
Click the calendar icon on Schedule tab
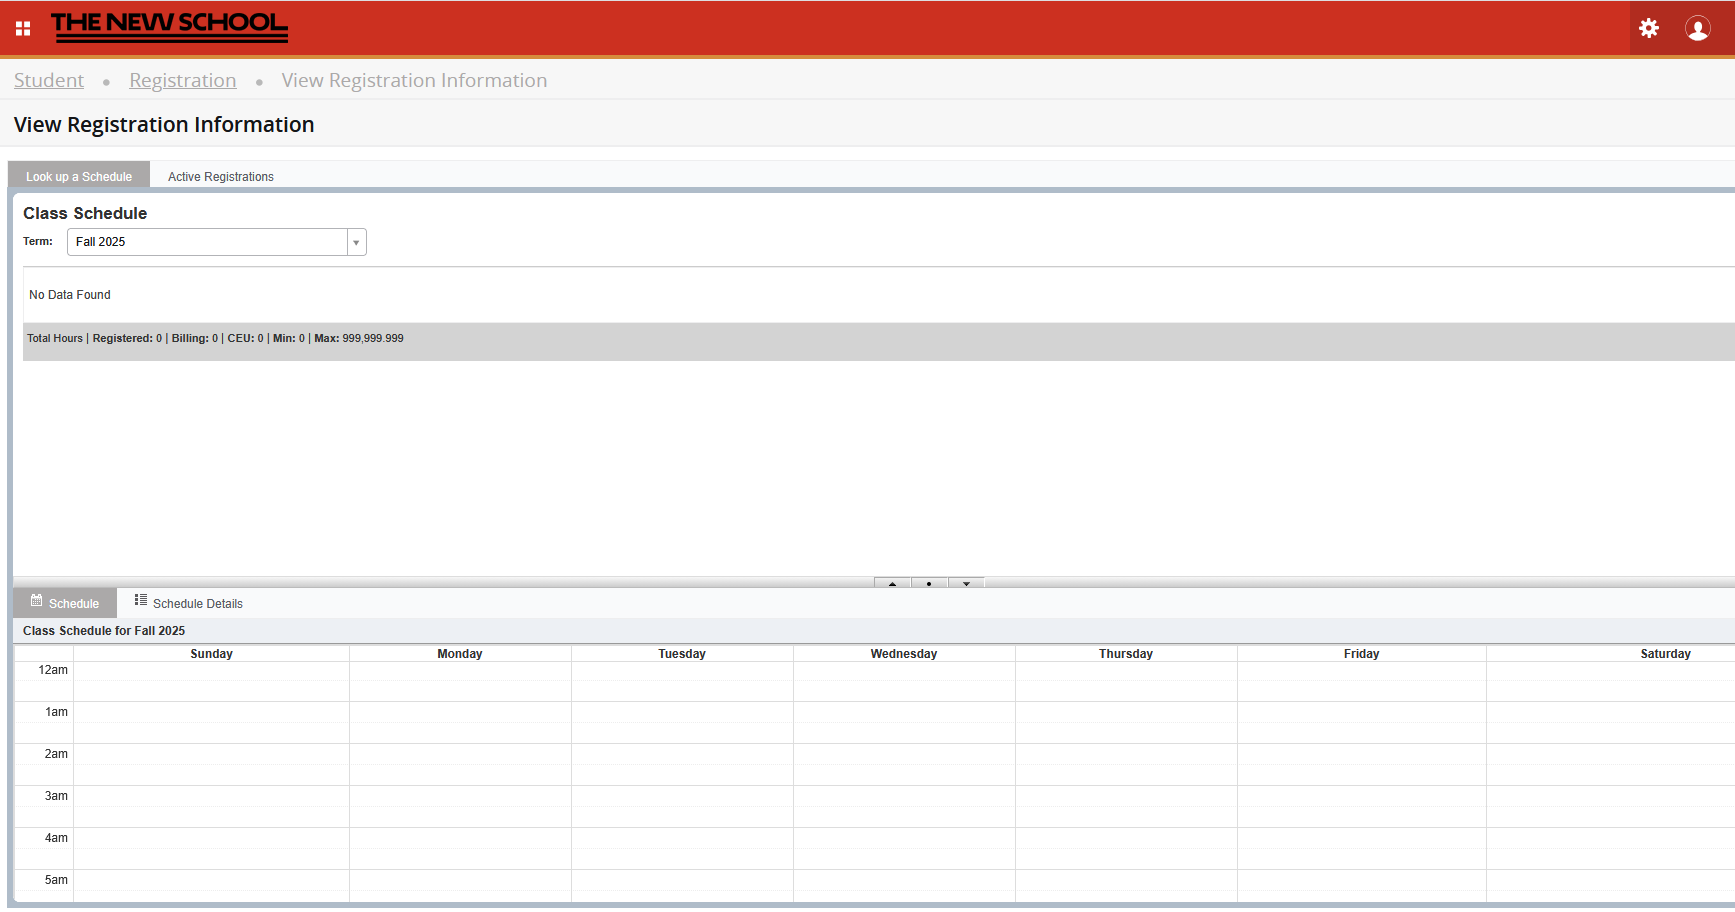tap(37, 601)
